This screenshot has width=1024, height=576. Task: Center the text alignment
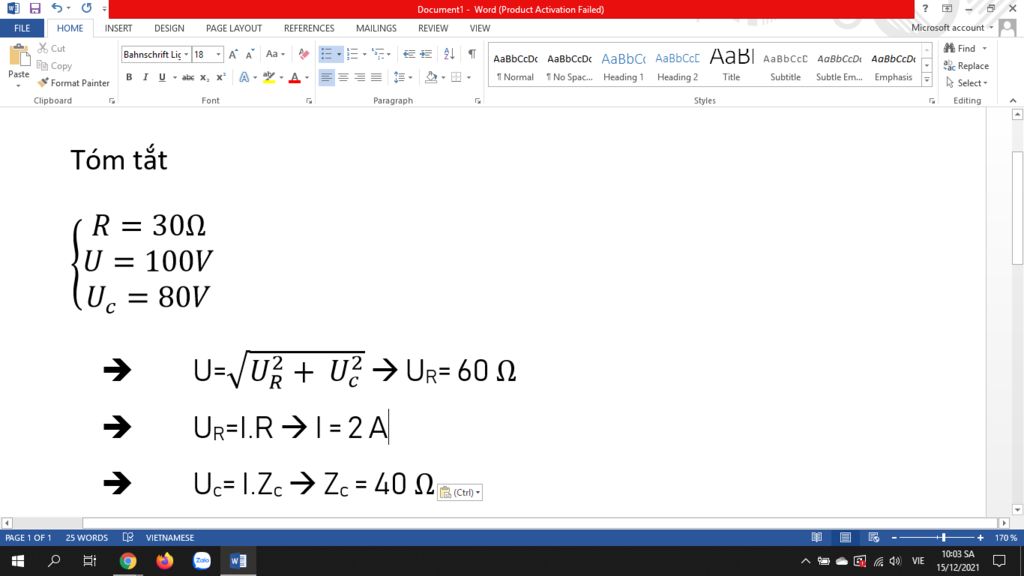pos(343,77)
